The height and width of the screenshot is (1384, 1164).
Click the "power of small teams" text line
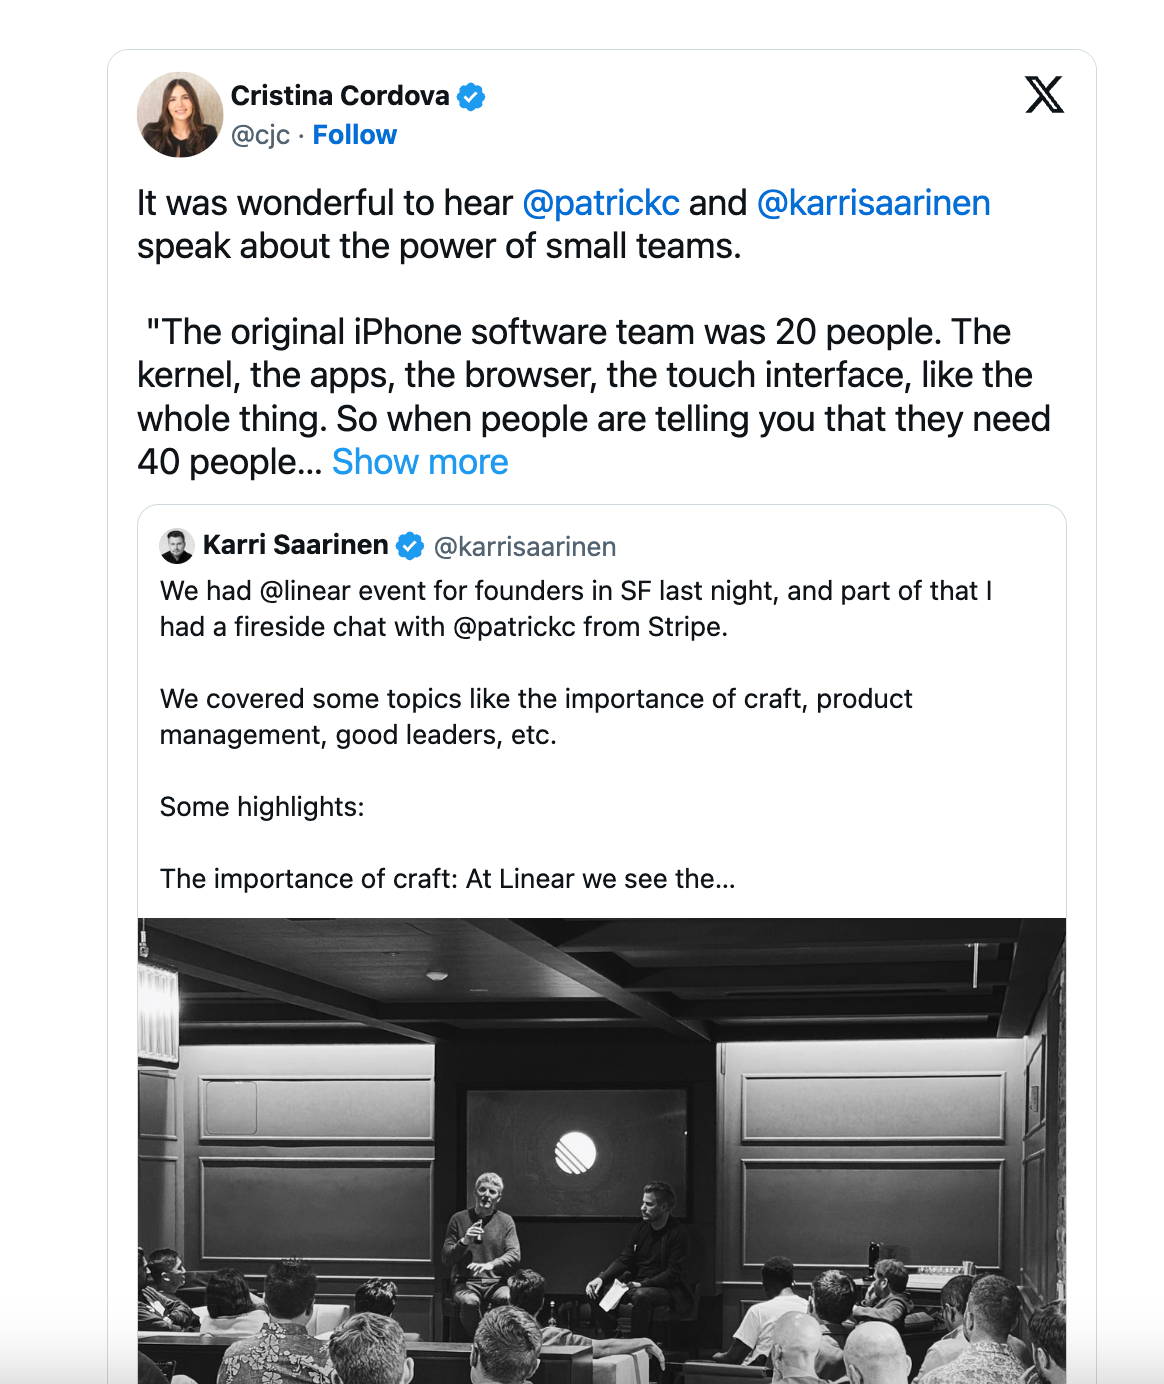click(x=439, y=247)
